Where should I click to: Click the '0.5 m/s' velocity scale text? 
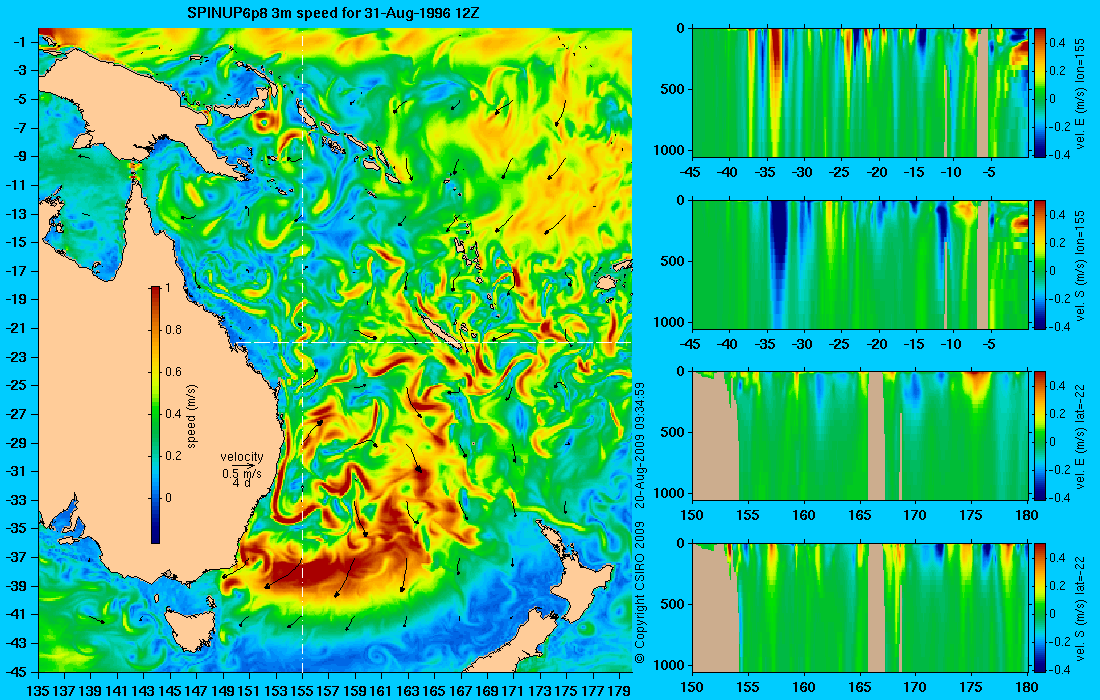242,474
